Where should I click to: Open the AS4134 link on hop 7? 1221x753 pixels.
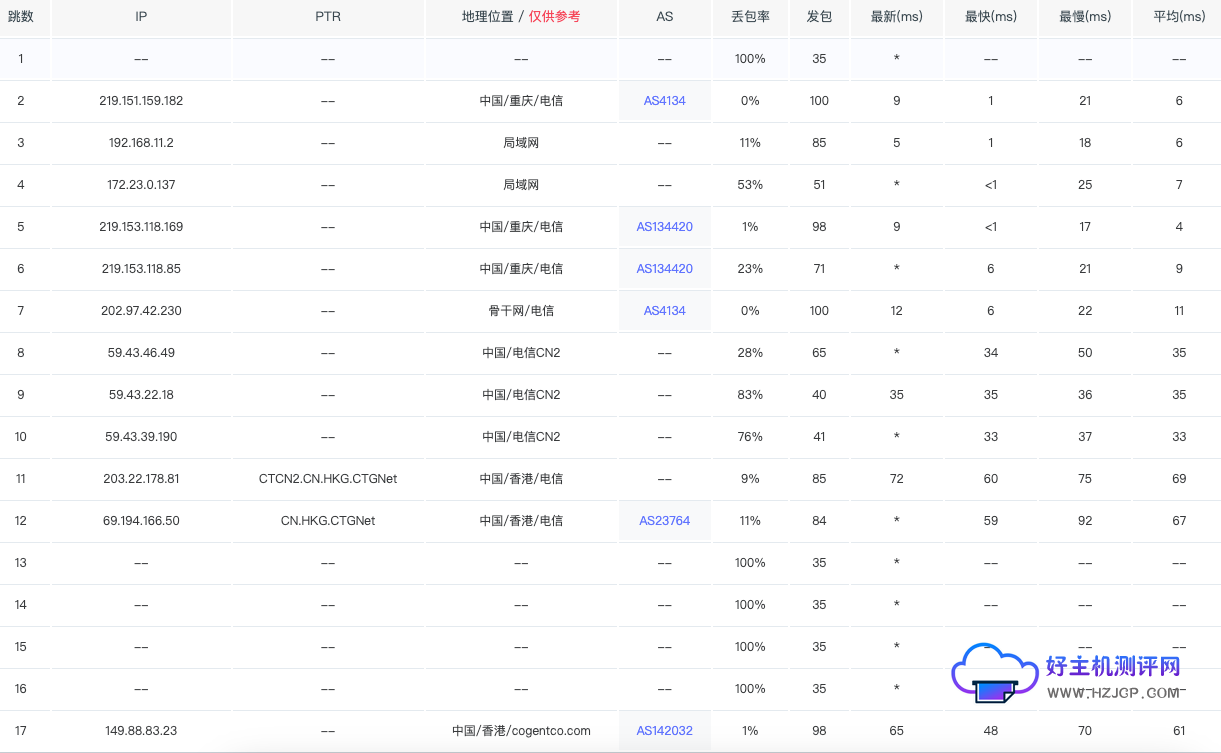(664, 310)
